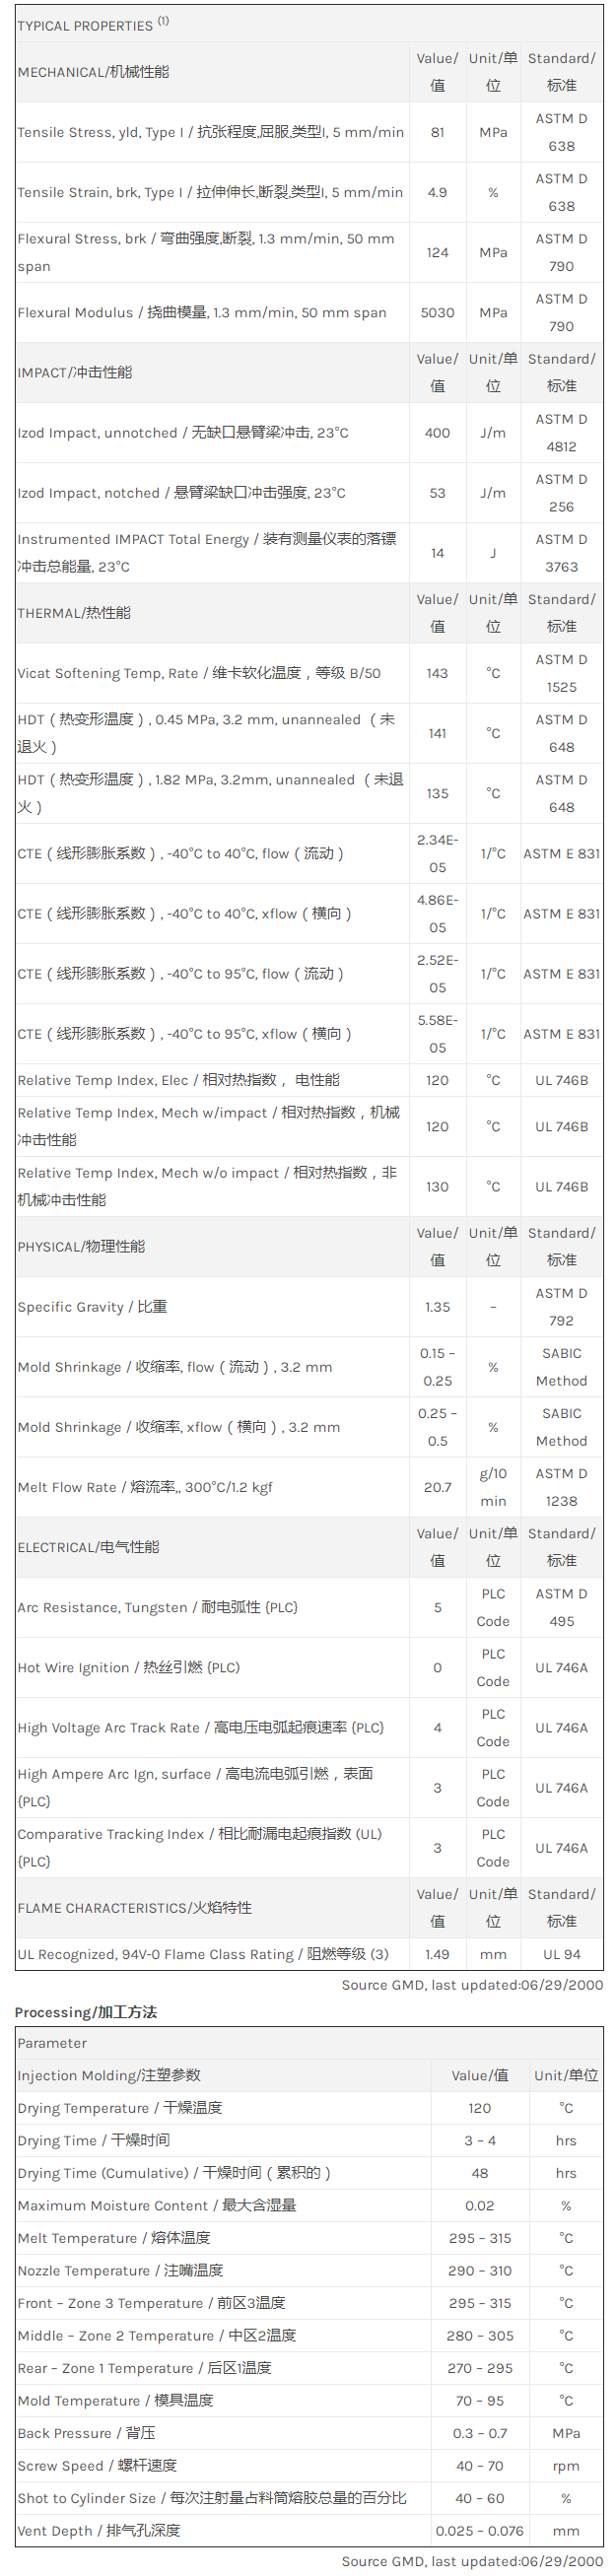Select the ELECTRICAL/电气性能 section header
Viewport: 616px width, 2576px height.
click(x=88, y=1546)
